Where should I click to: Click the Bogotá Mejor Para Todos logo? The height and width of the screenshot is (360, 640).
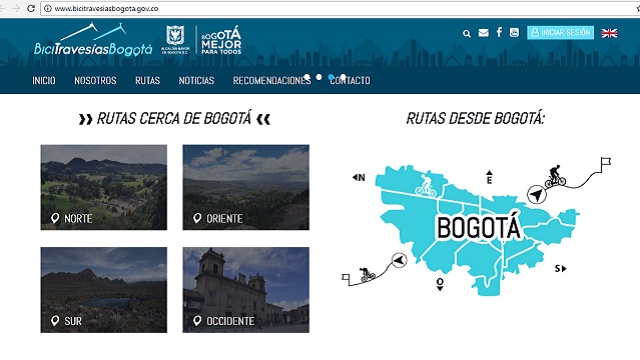click(221, 40)
